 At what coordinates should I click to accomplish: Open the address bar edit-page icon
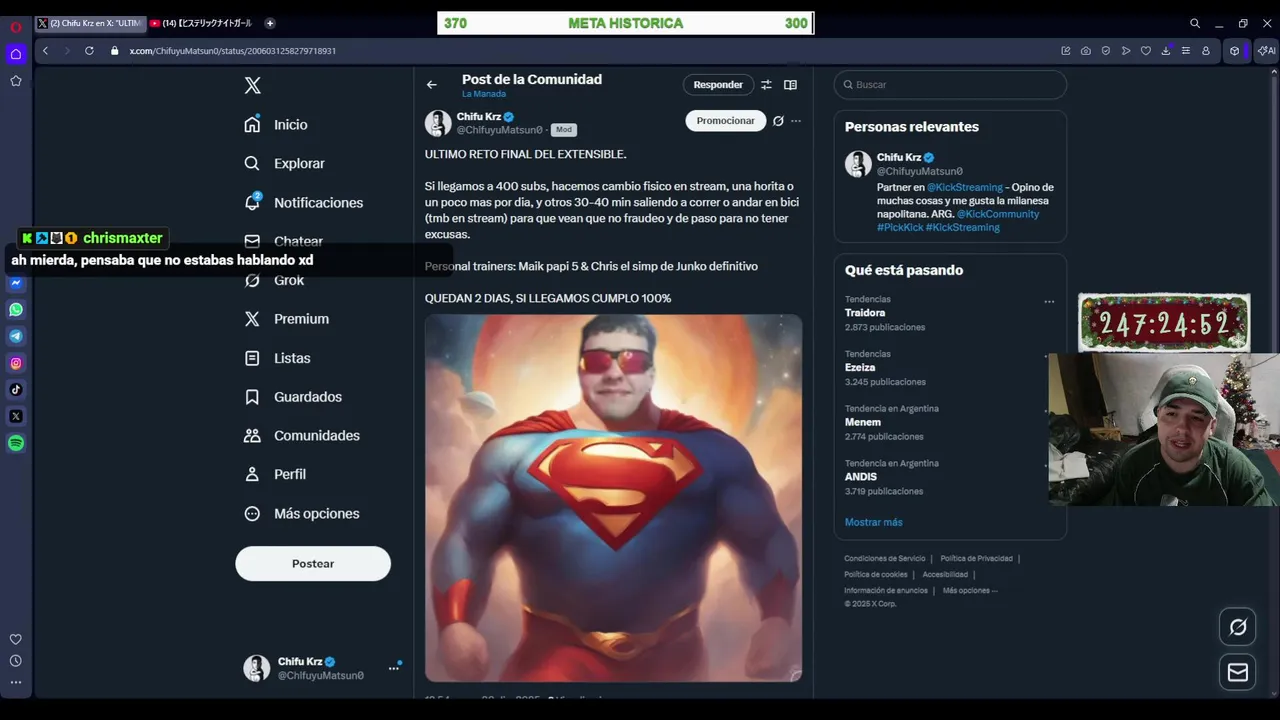coord(1066,51)
